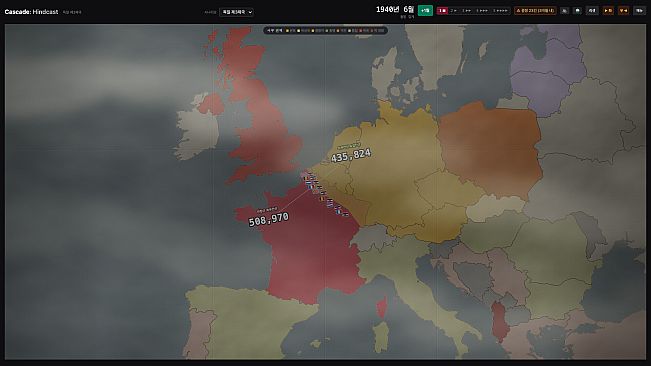The image size is (651, 366).
Task: Click the rightmost gray header button
Action: point(639,10)
